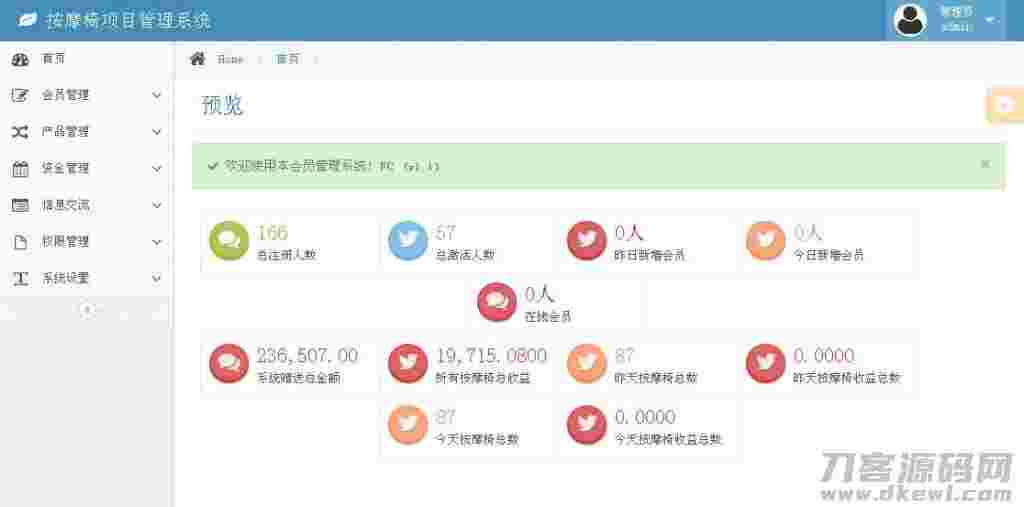The width and height of the screenshot is (1024, 507).
Task: Click the orange bird icon for 今天按摩椅总数
Action: [x=408, y=425]
